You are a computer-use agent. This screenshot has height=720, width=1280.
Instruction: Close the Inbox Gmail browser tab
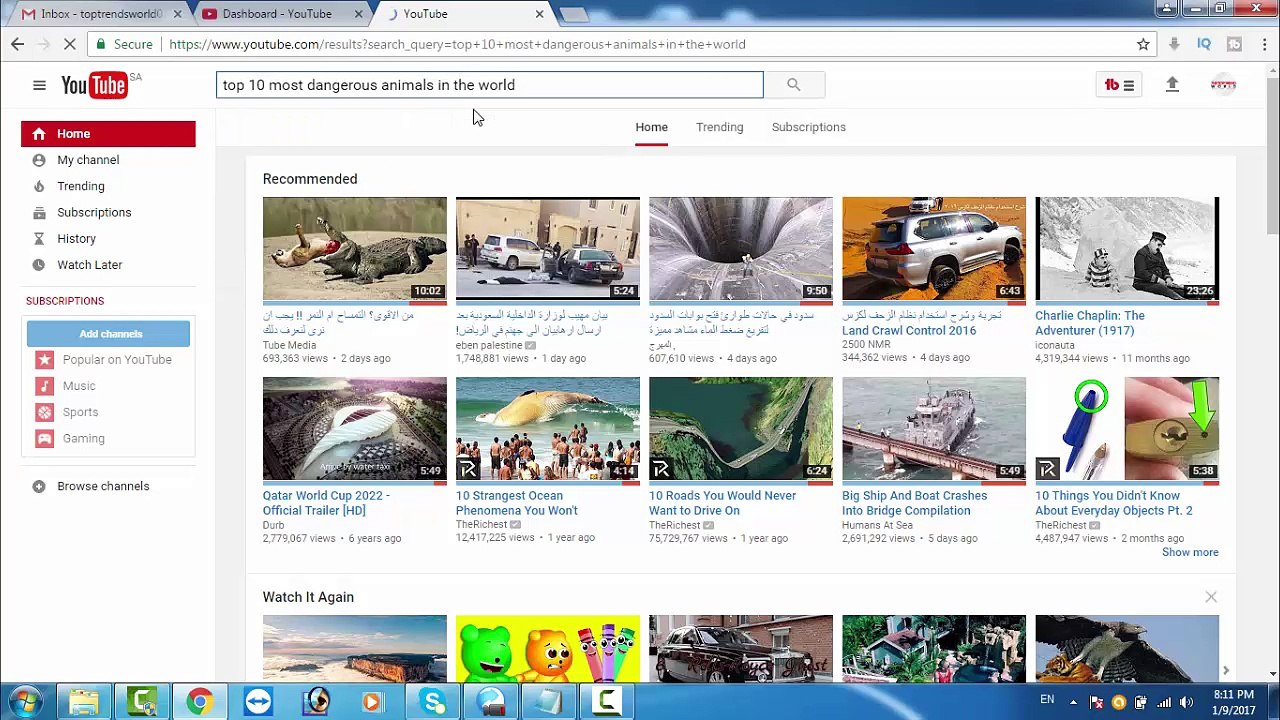click(x=178, y=14)
